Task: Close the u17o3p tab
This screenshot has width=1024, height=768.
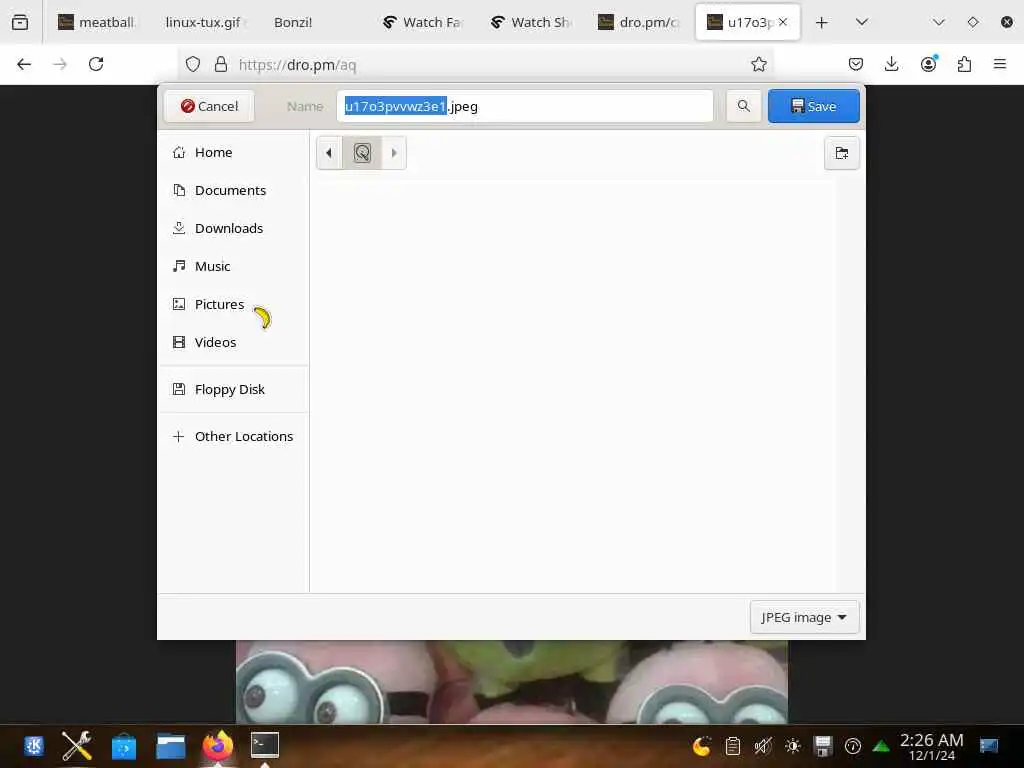Action: 783,22
